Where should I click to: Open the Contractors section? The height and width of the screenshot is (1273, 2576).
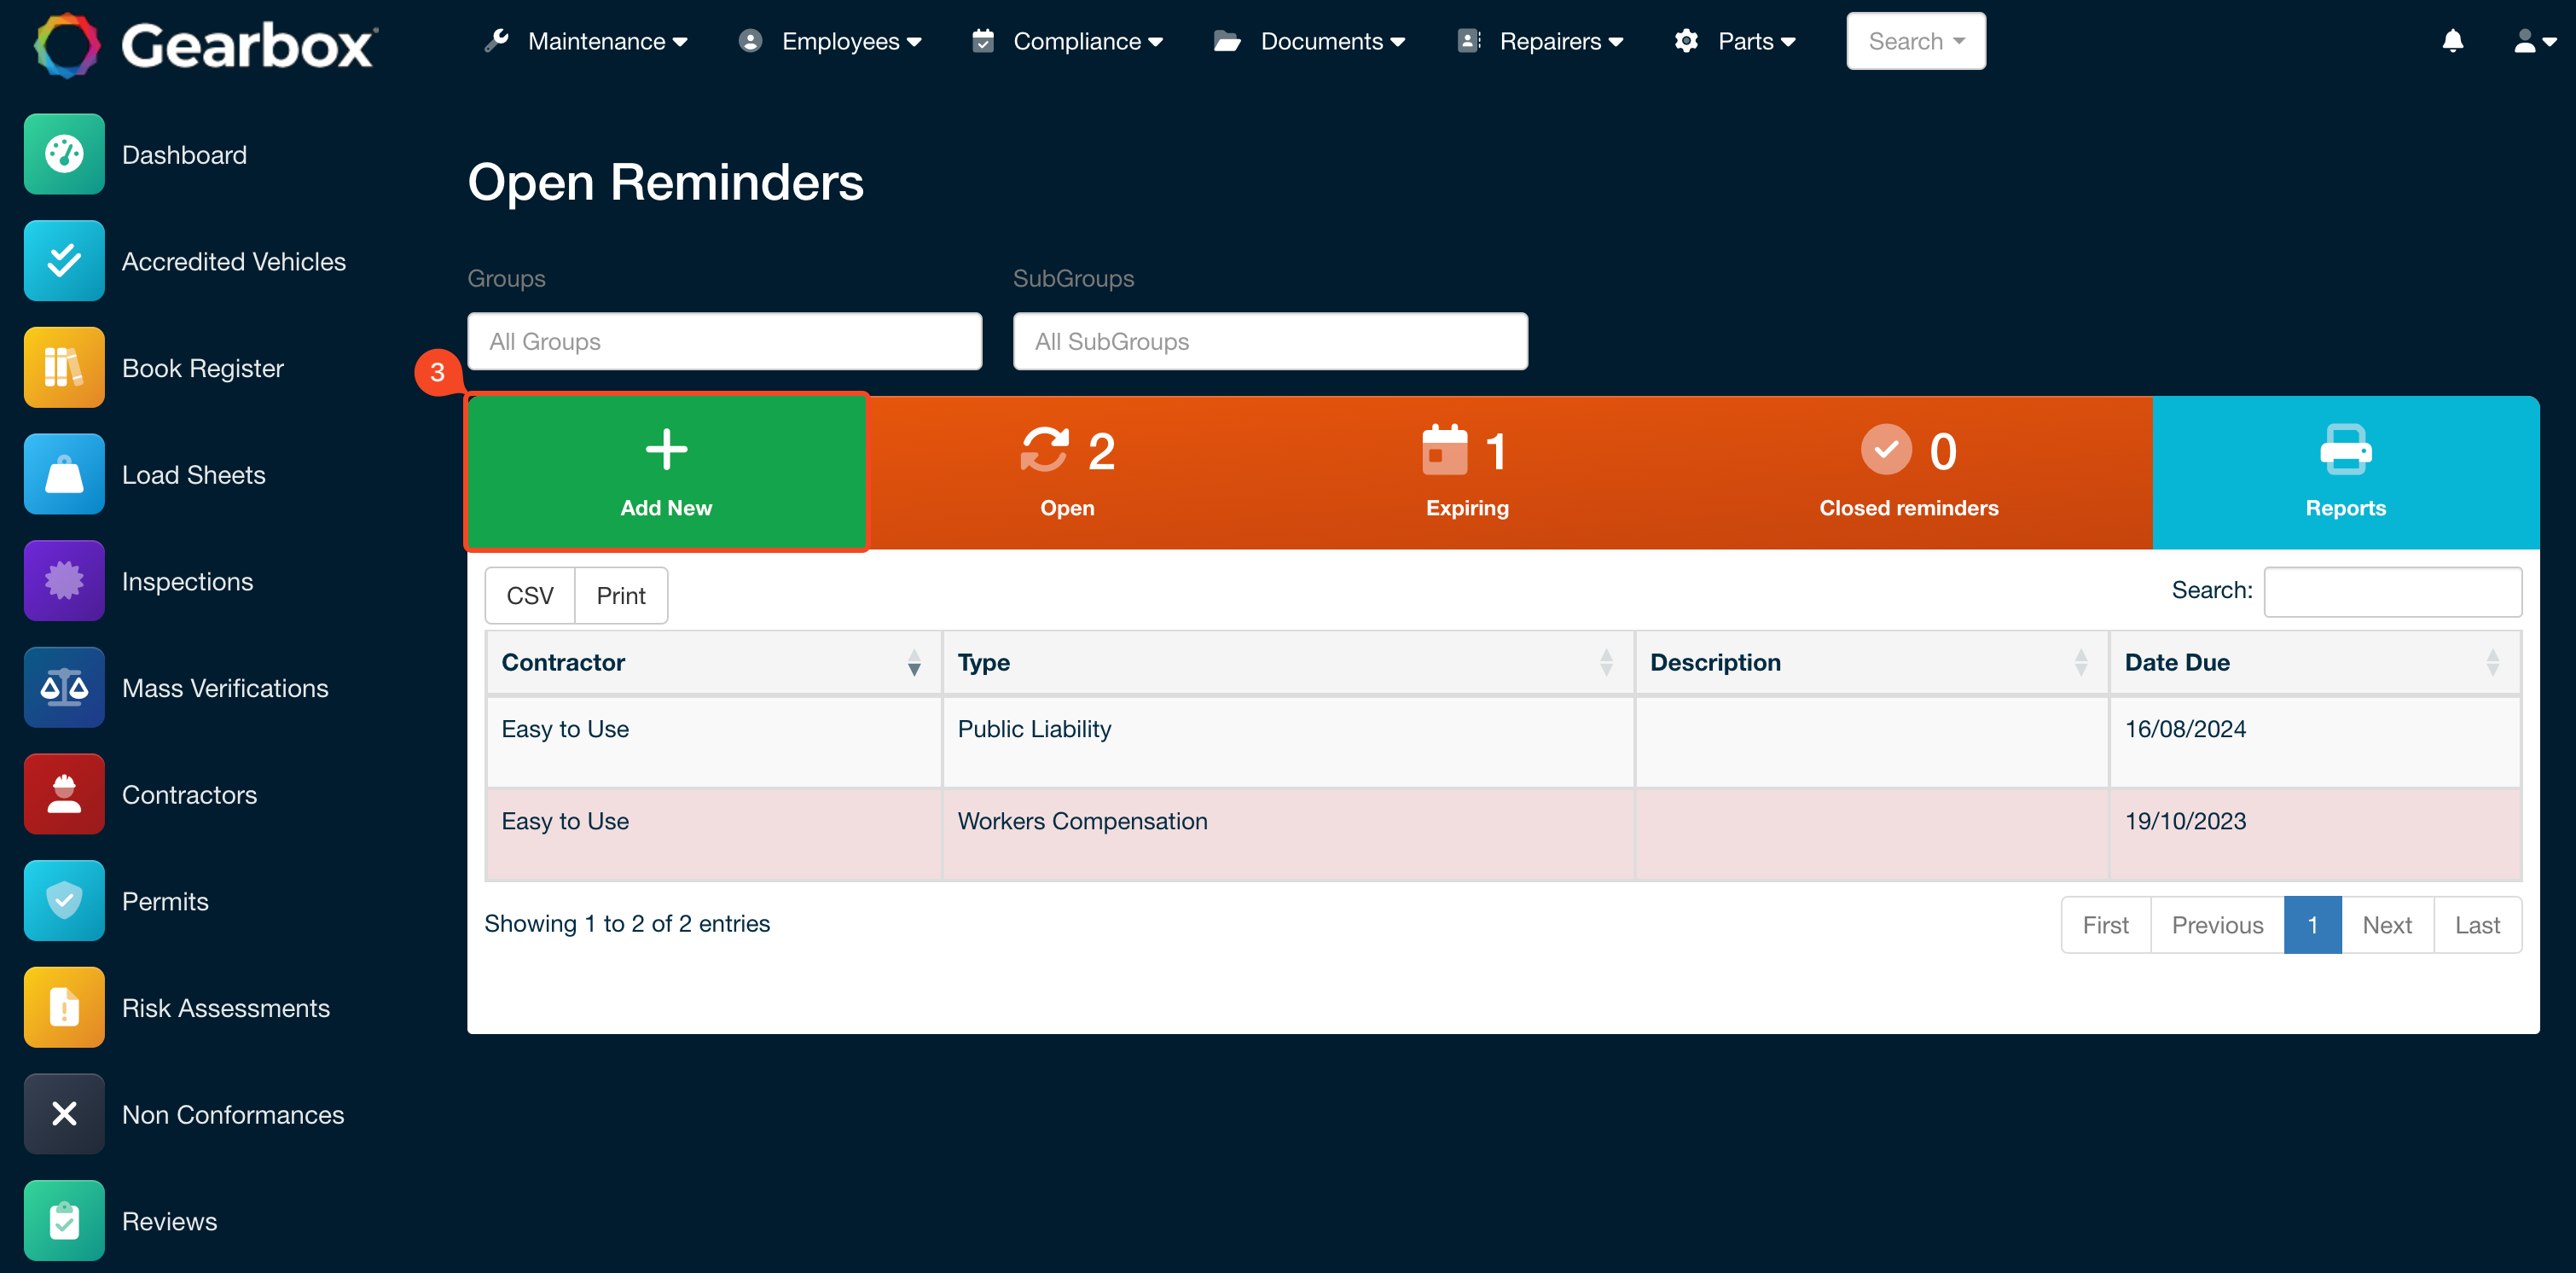coord(189,794)
